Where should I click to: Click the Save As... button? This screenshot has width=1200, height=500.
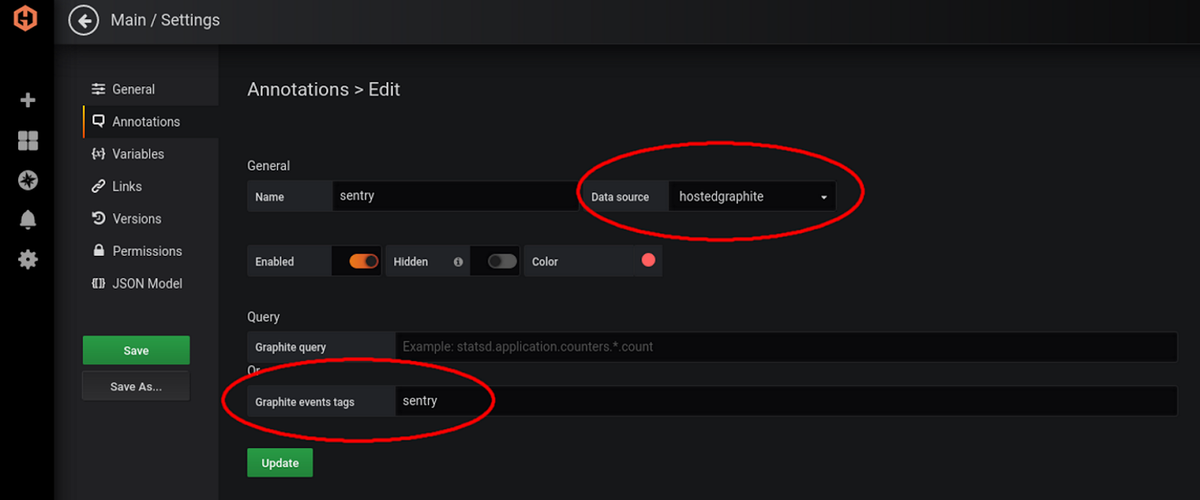coord(136,386)
